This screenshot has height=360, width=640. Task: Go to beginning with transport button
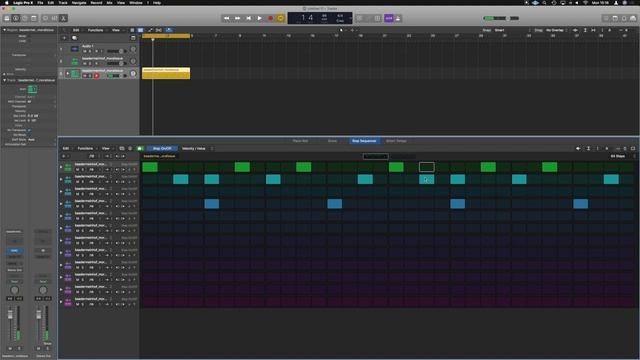249,18
